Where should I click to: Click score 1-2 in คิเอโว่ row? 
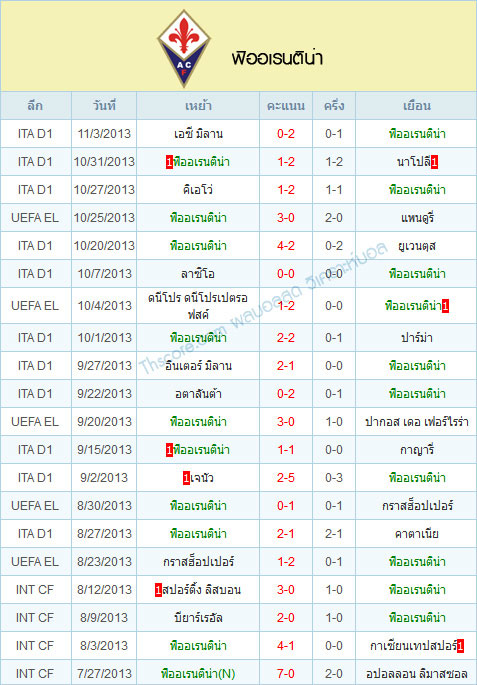[x=286, y=190]
